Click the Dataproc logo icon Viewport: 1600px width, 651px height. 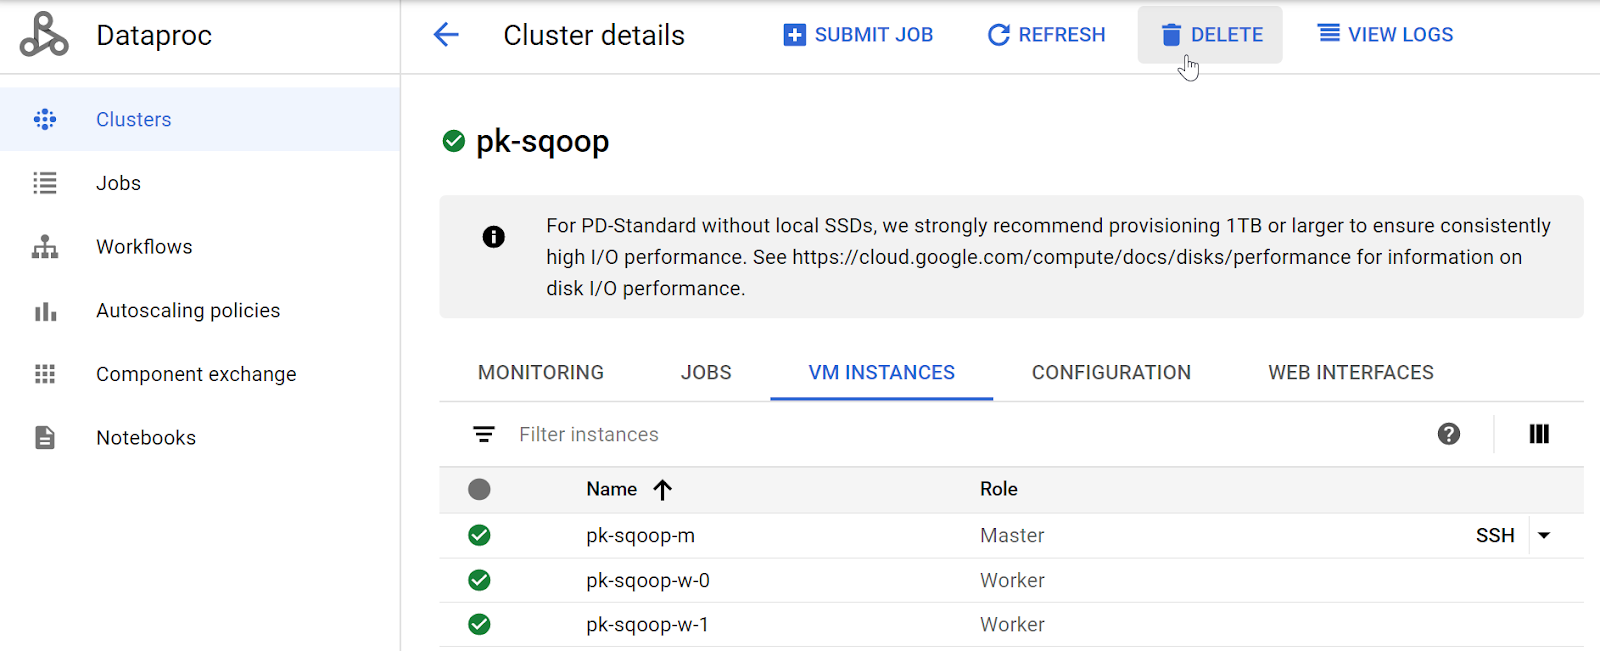point(44,35)
